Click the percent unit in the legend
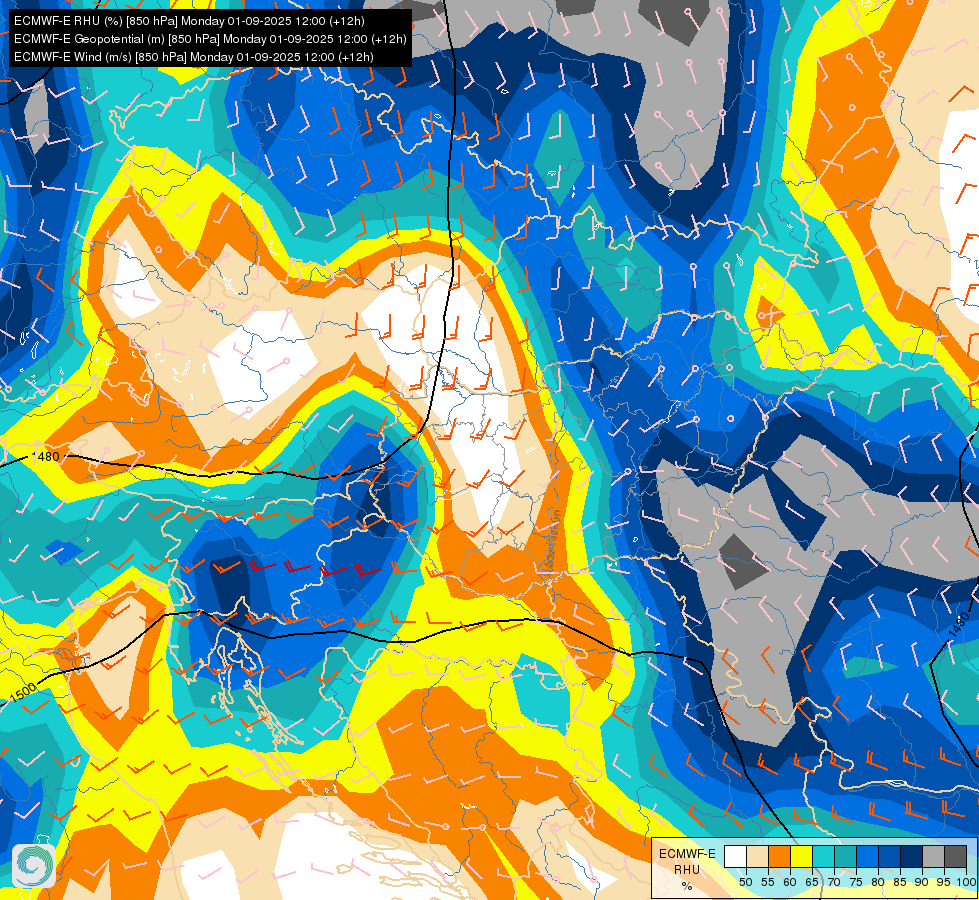 tap(687, 886)
